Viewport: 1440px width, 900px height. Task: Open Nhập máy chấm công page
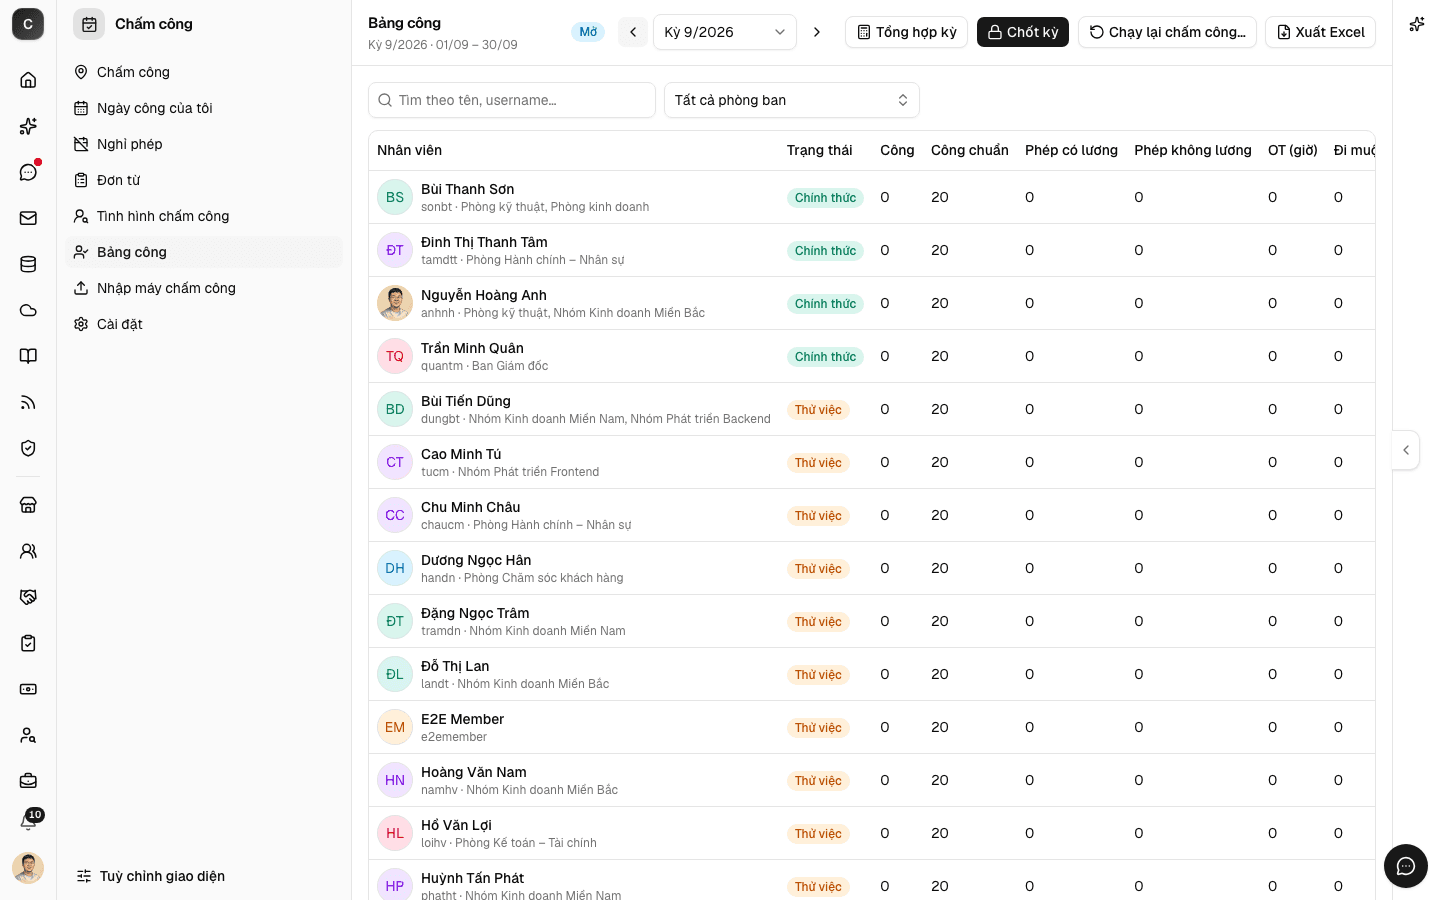tap(204, 288)
